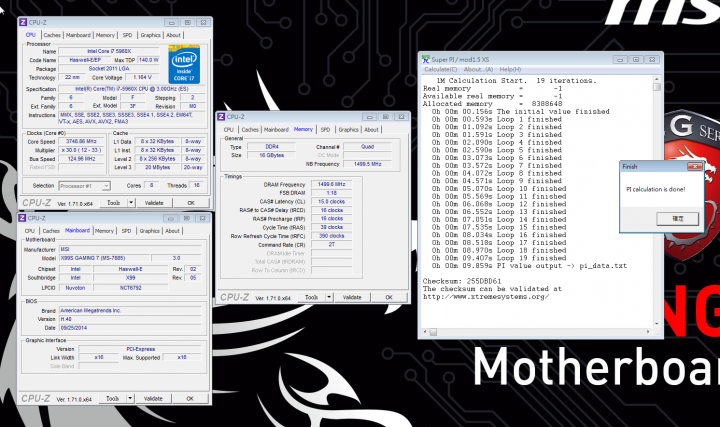Click Validate button in Memory window
The height and width of the screenshot is (427, 720).
click(x=352, y=297)
